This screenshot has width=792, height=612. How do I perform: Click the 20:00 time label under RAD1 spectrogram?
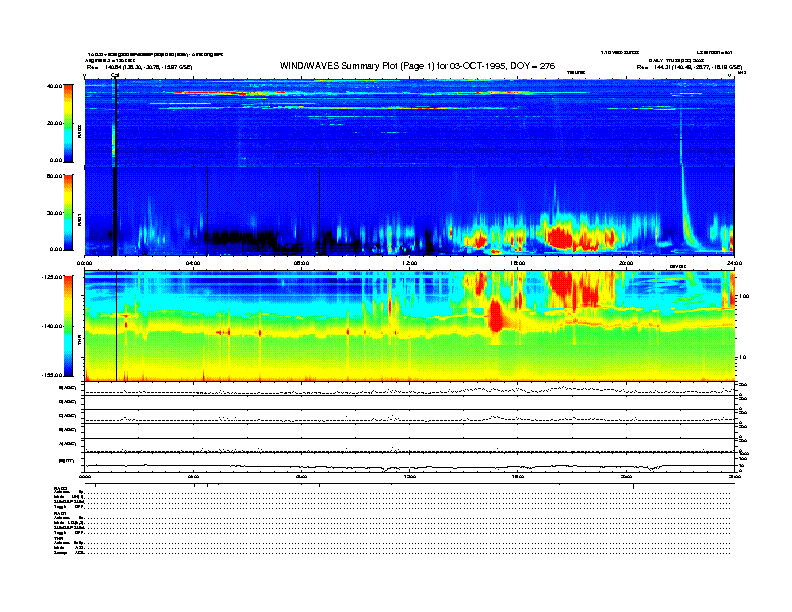(626, 263)
